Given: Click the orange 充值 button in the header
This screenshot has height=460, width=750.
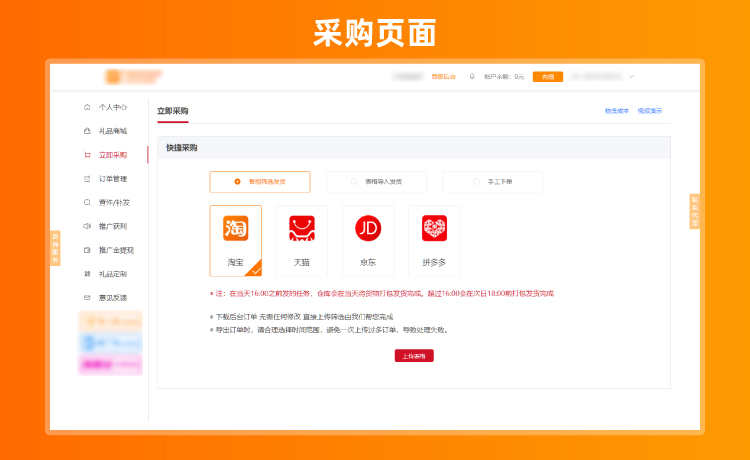Looking at the screenshot, I should point(548,77).
